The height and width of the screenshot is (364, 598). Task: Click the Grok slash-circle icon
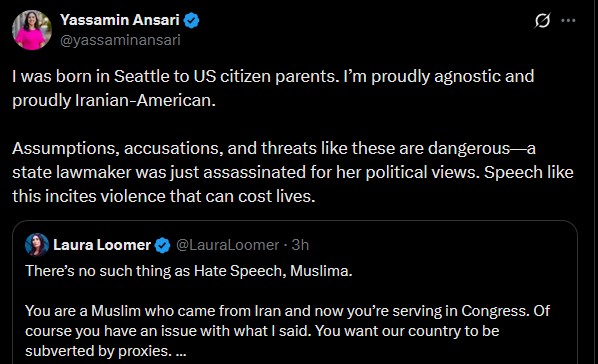[542, 21]
